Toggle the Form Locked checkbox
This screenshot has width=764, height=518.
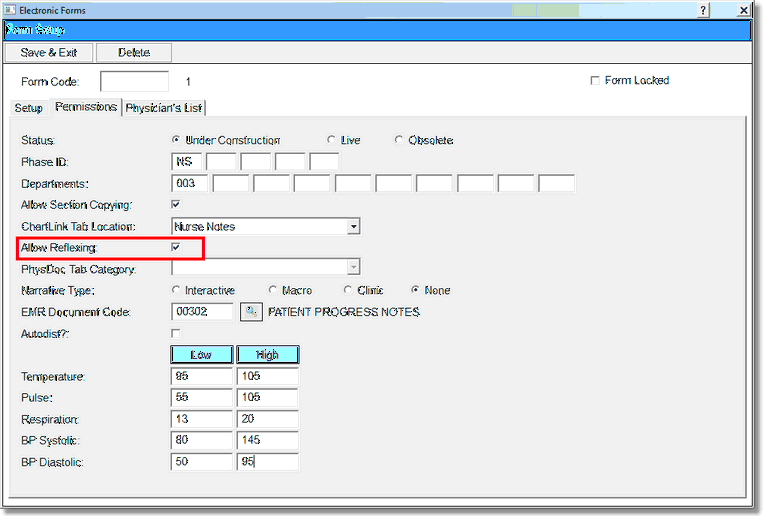click(594, 80)
